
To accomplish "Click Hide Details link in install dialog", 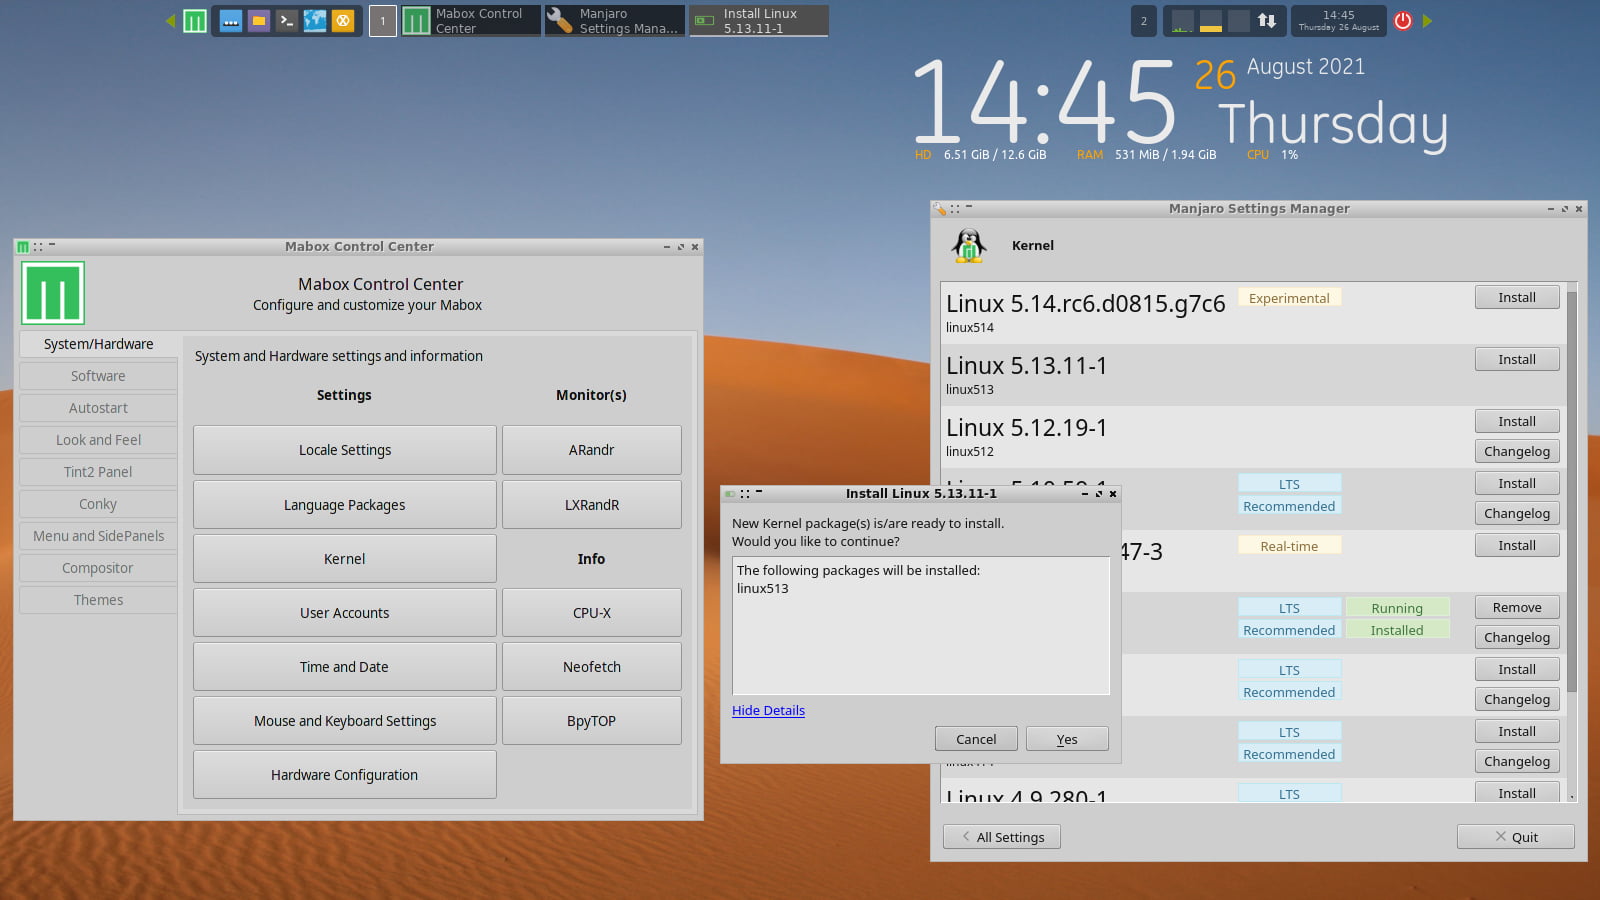I will click(x=768, y=711).
